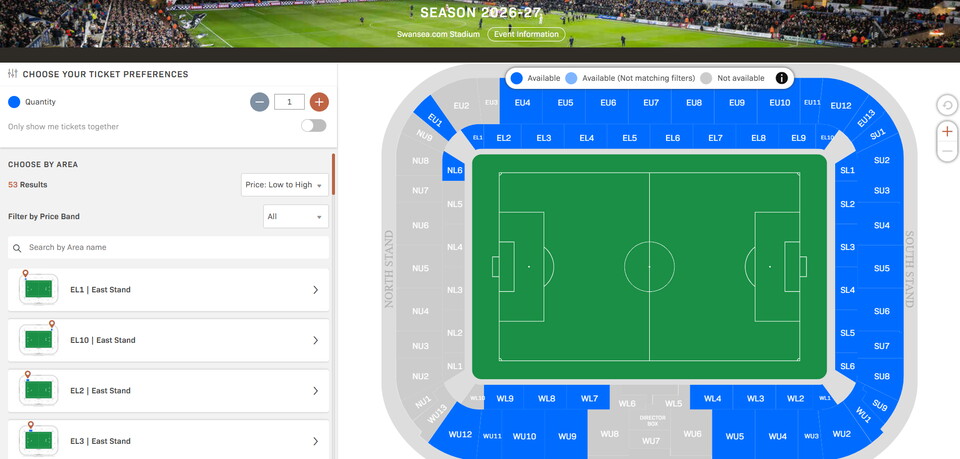Click the map legend info icon
Screen dimensions: 960x459
pos(782,78)
